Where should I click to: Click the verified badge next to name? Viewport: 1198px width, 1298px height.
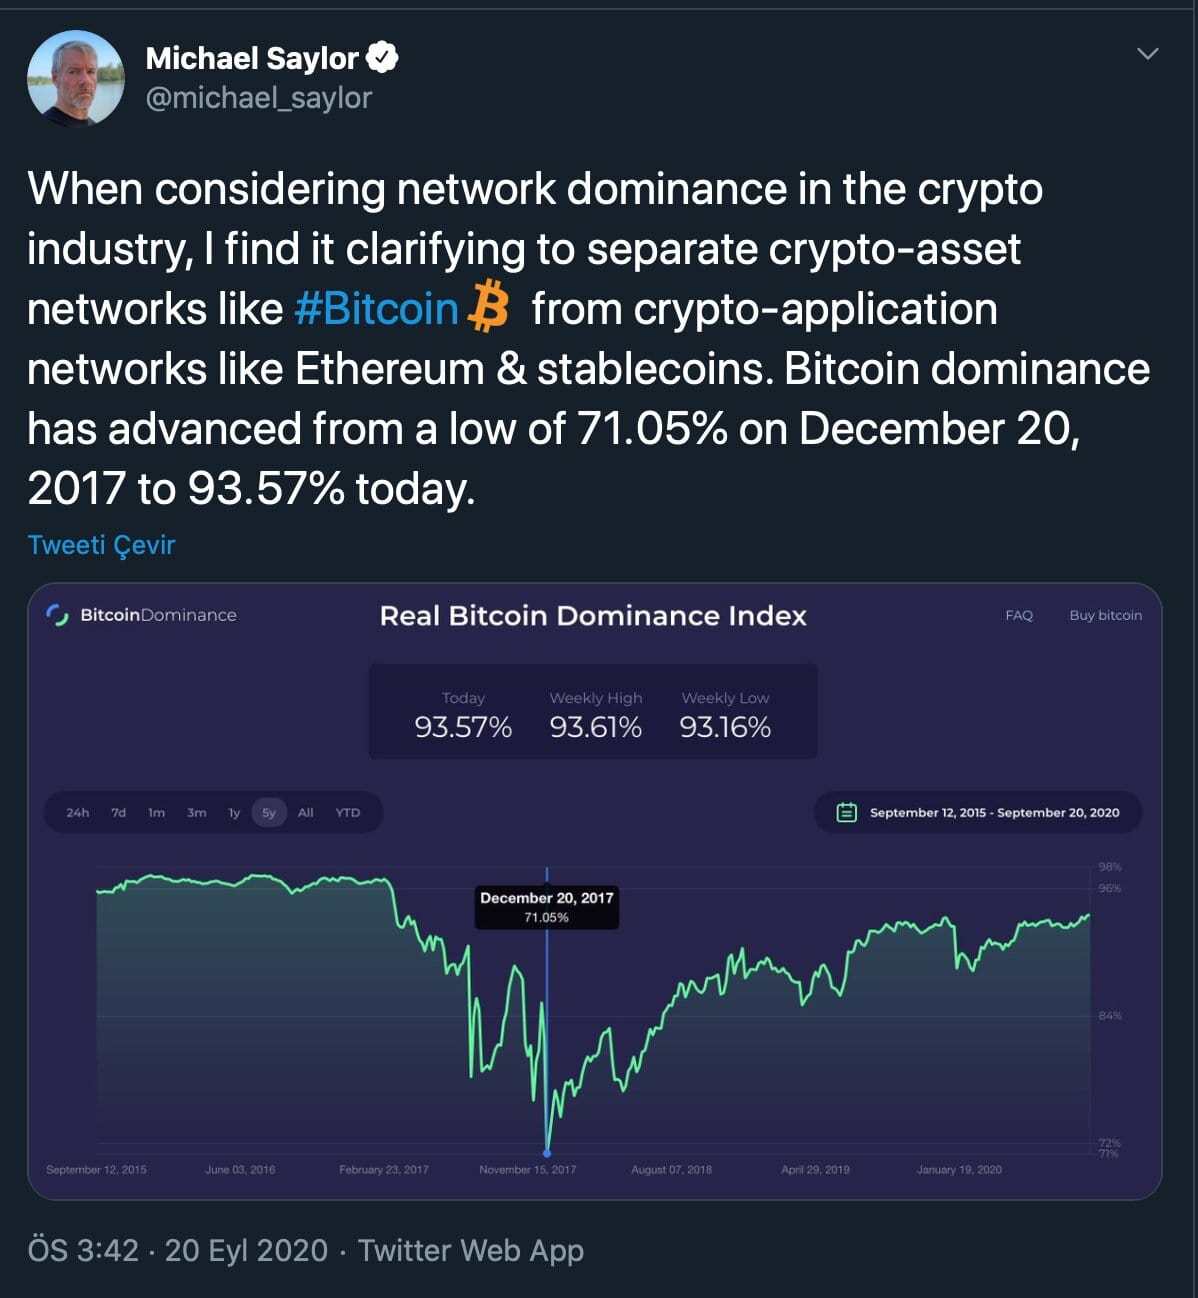(x=382, y=58)
